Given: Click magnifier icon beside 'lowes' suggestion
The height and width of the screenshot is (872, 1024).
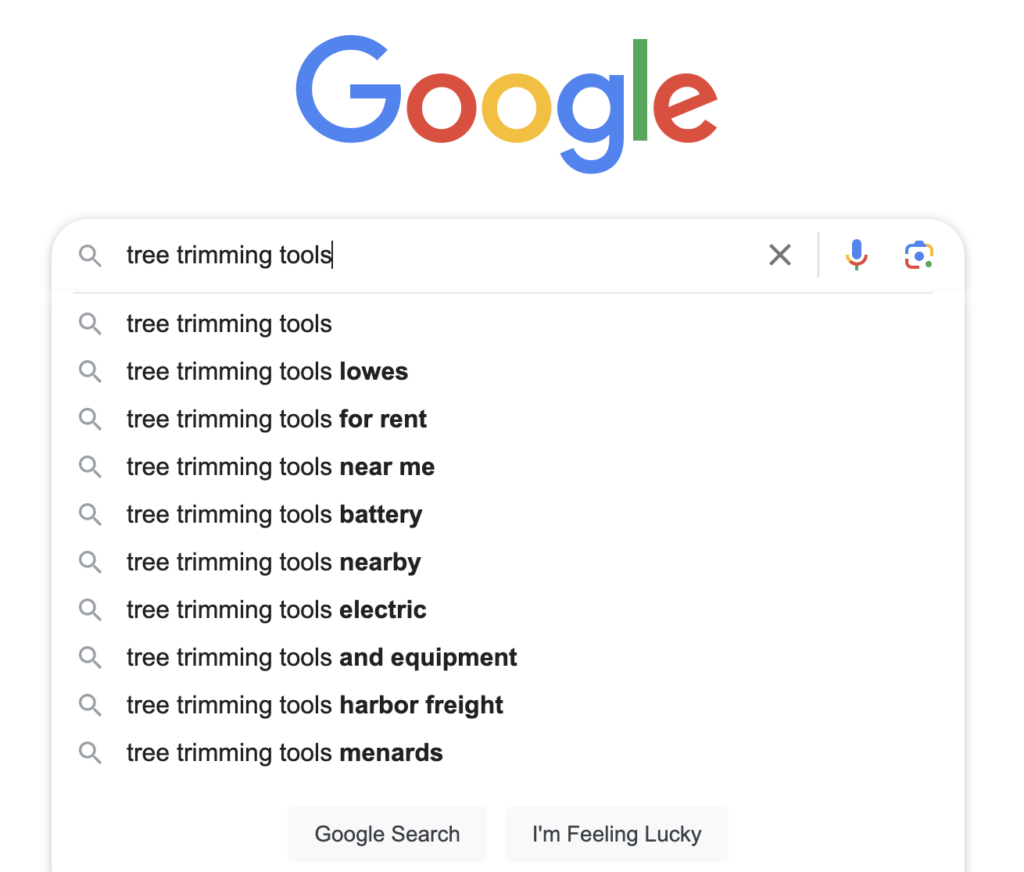Looking at the screenshot, I should click(x=90, y=372).
